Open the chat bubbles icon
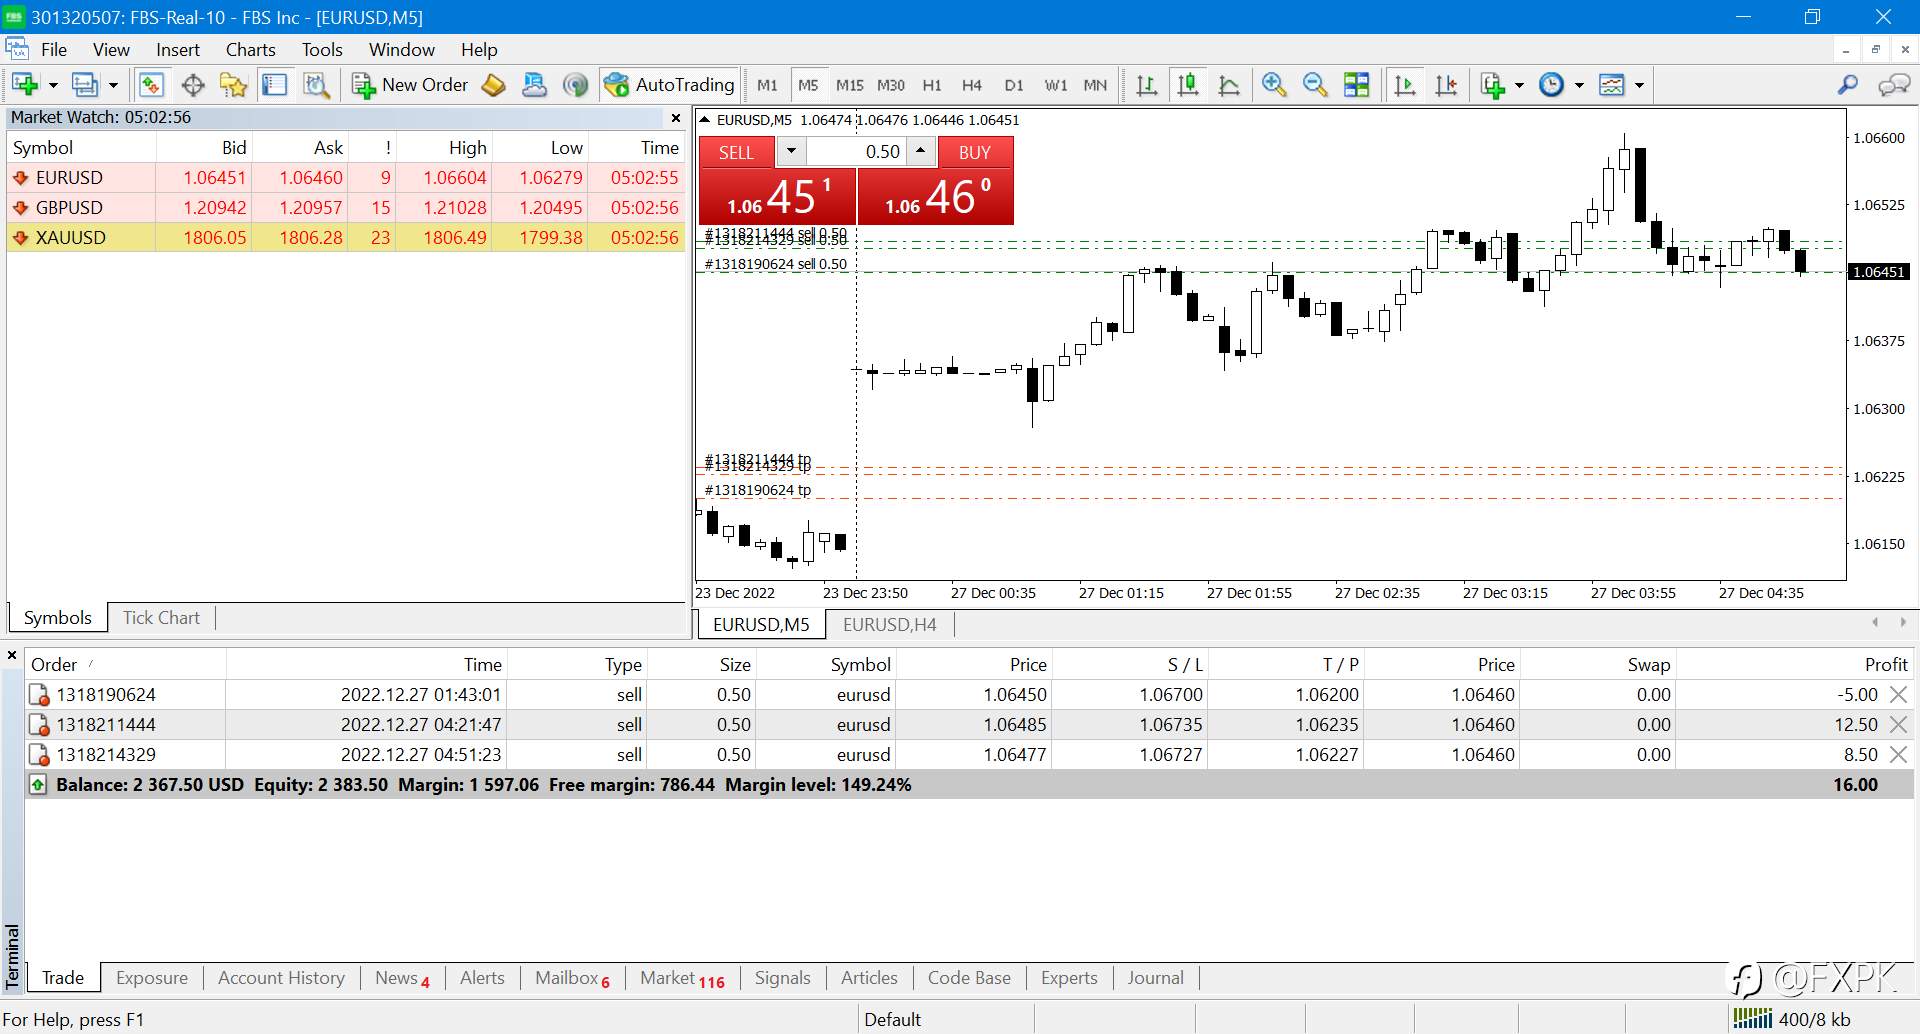 click(1894, 85)
